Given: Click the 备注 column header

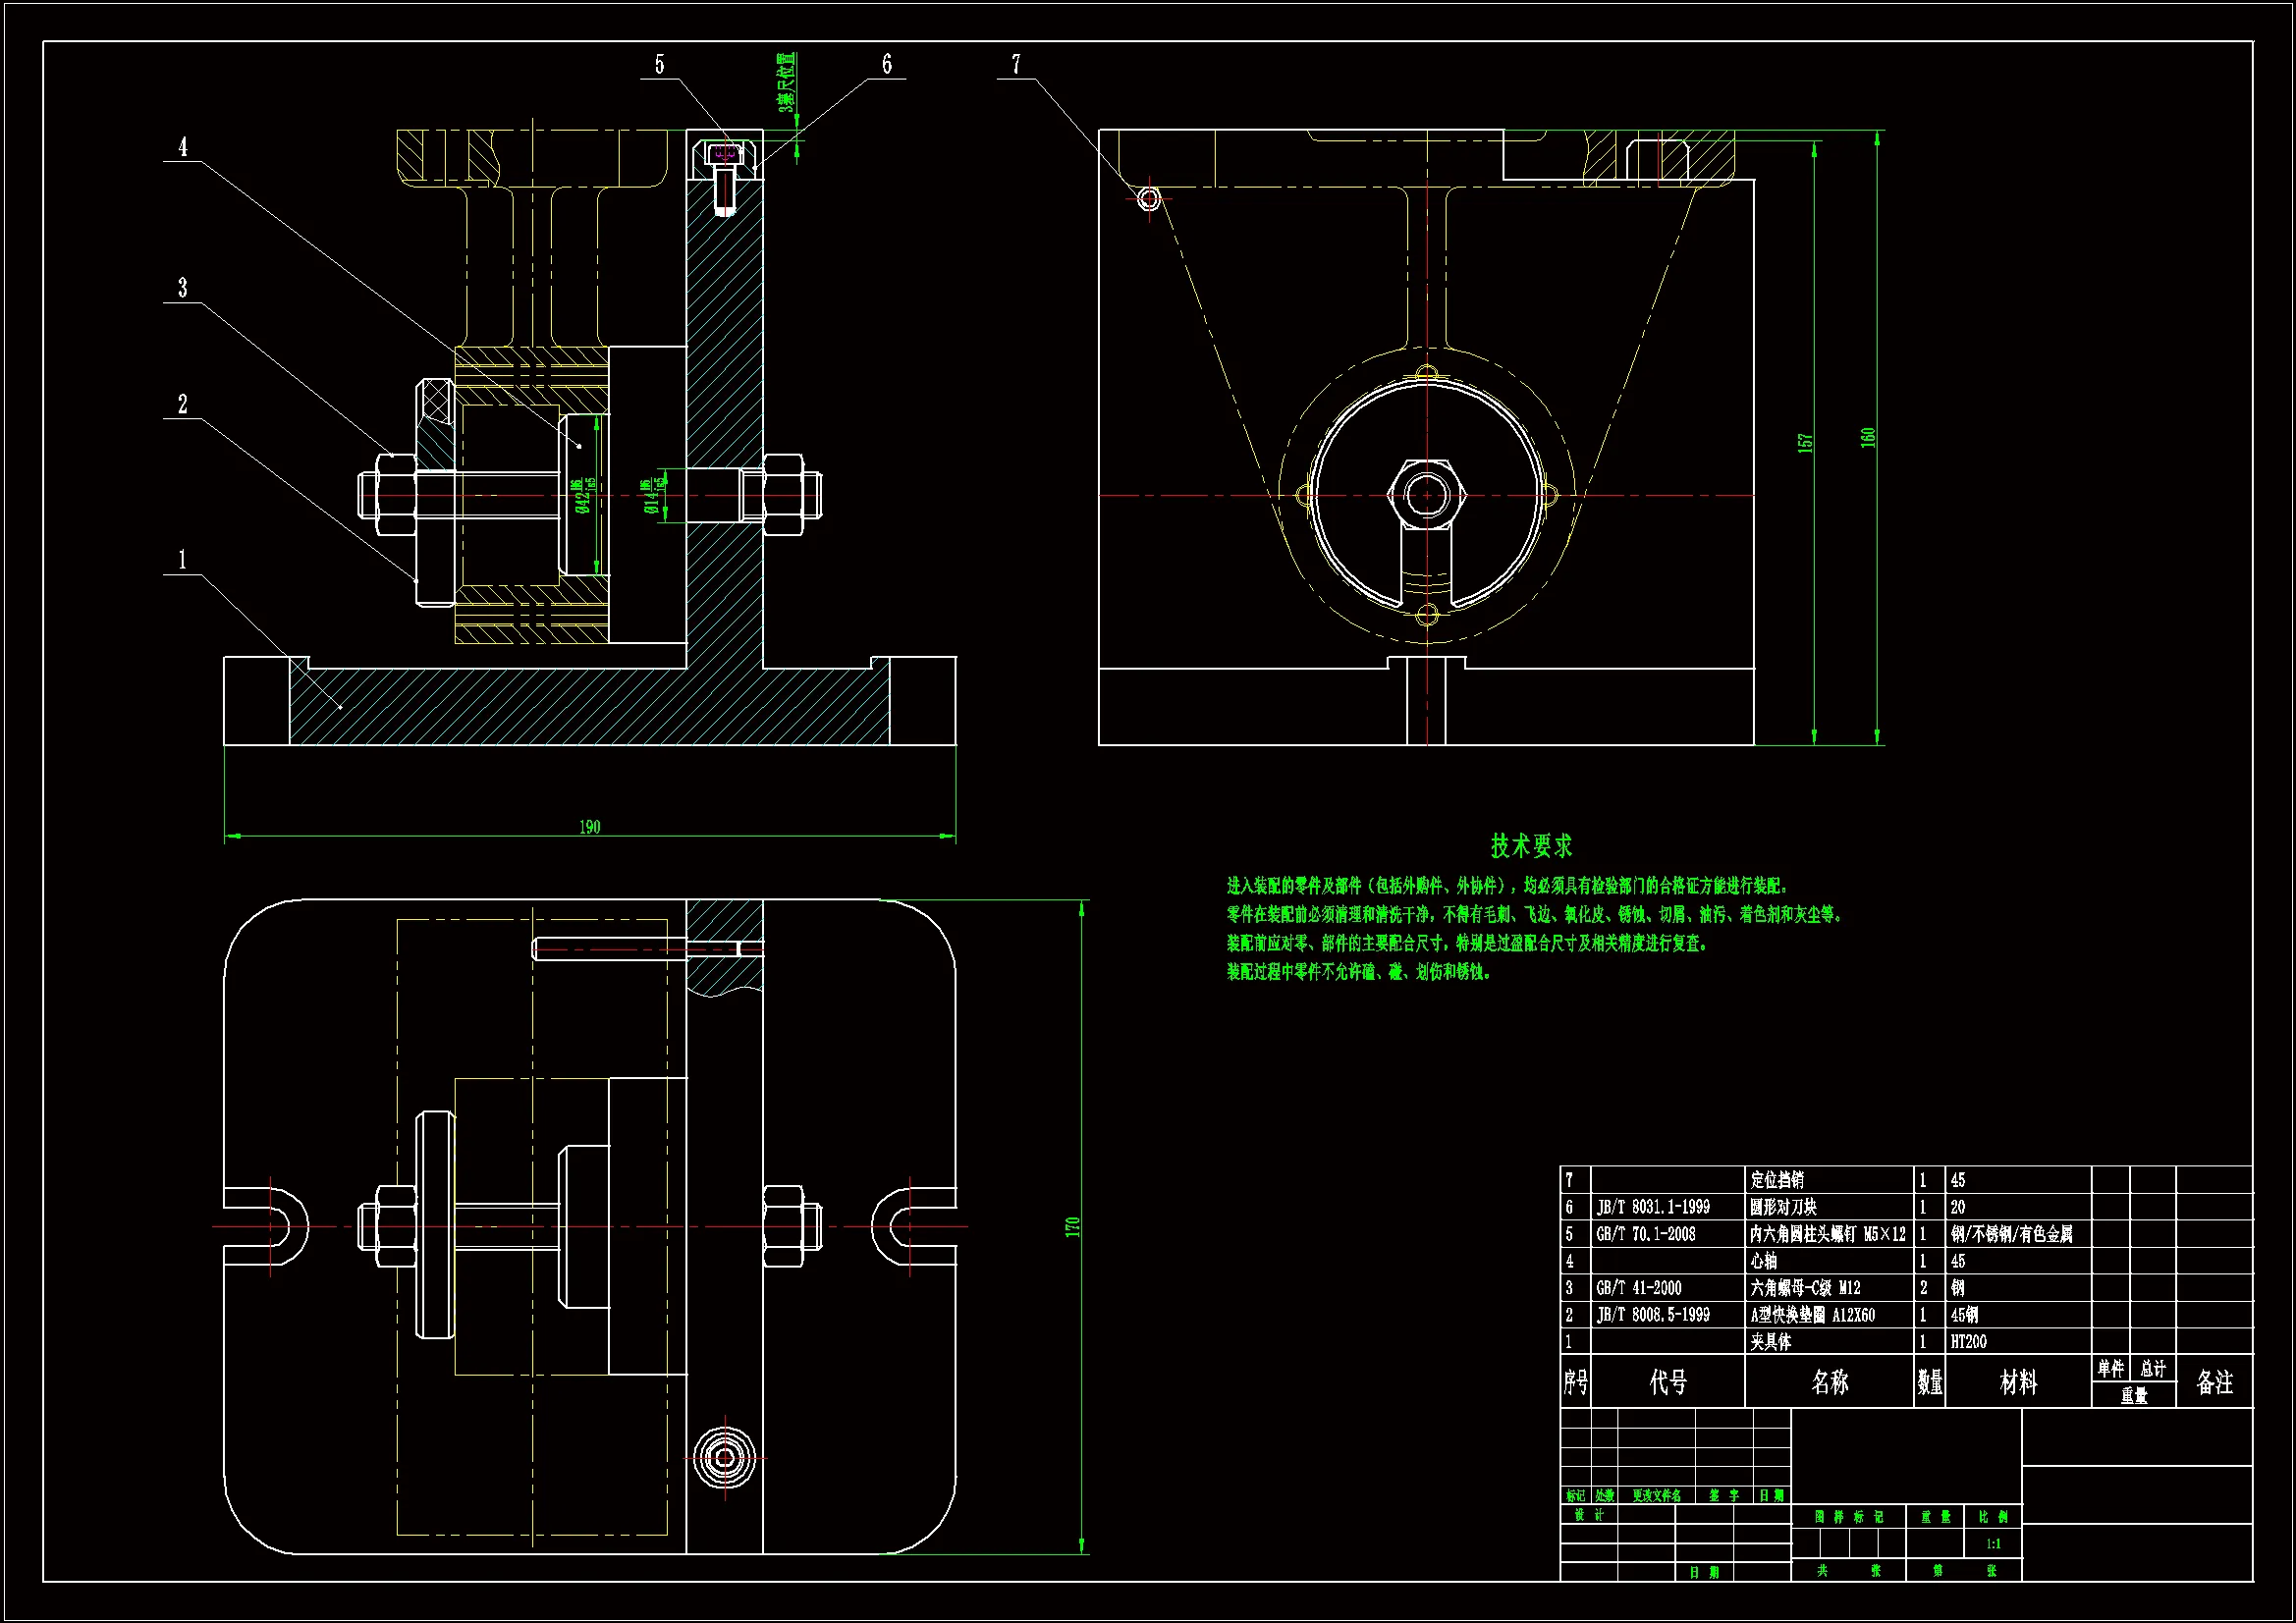Looking at the screenshot, I should click(x=2214, y=1382).
